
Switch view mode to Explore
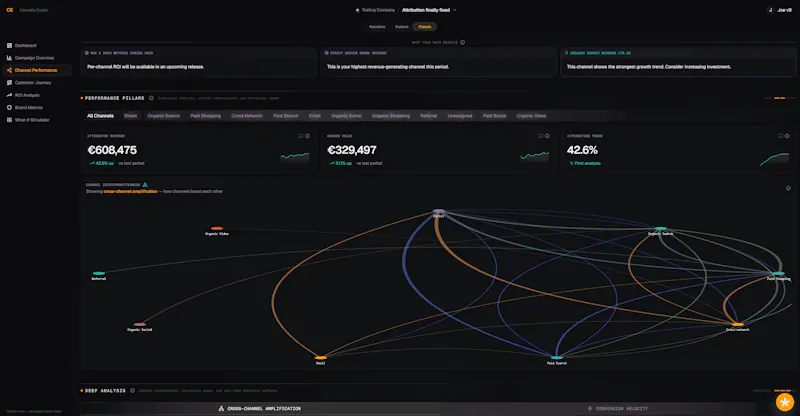402,27
